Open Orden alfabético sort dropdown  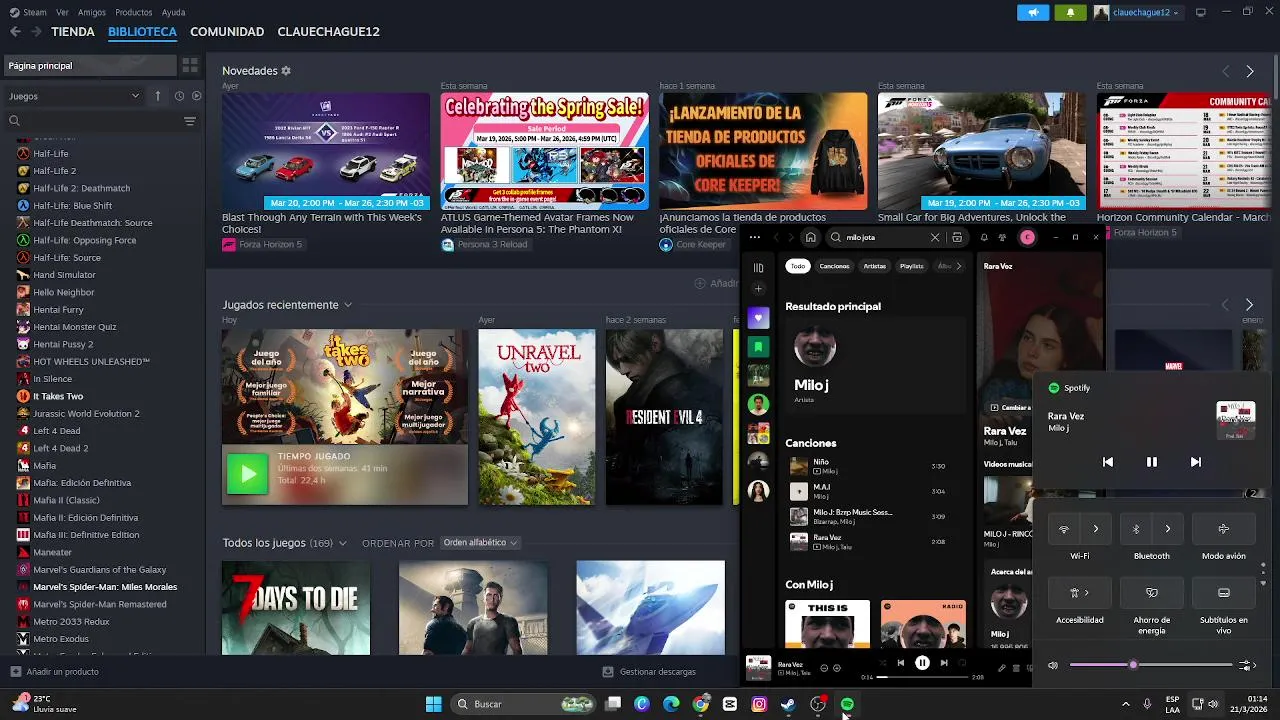pyautogui.click(x=480, y=543)
